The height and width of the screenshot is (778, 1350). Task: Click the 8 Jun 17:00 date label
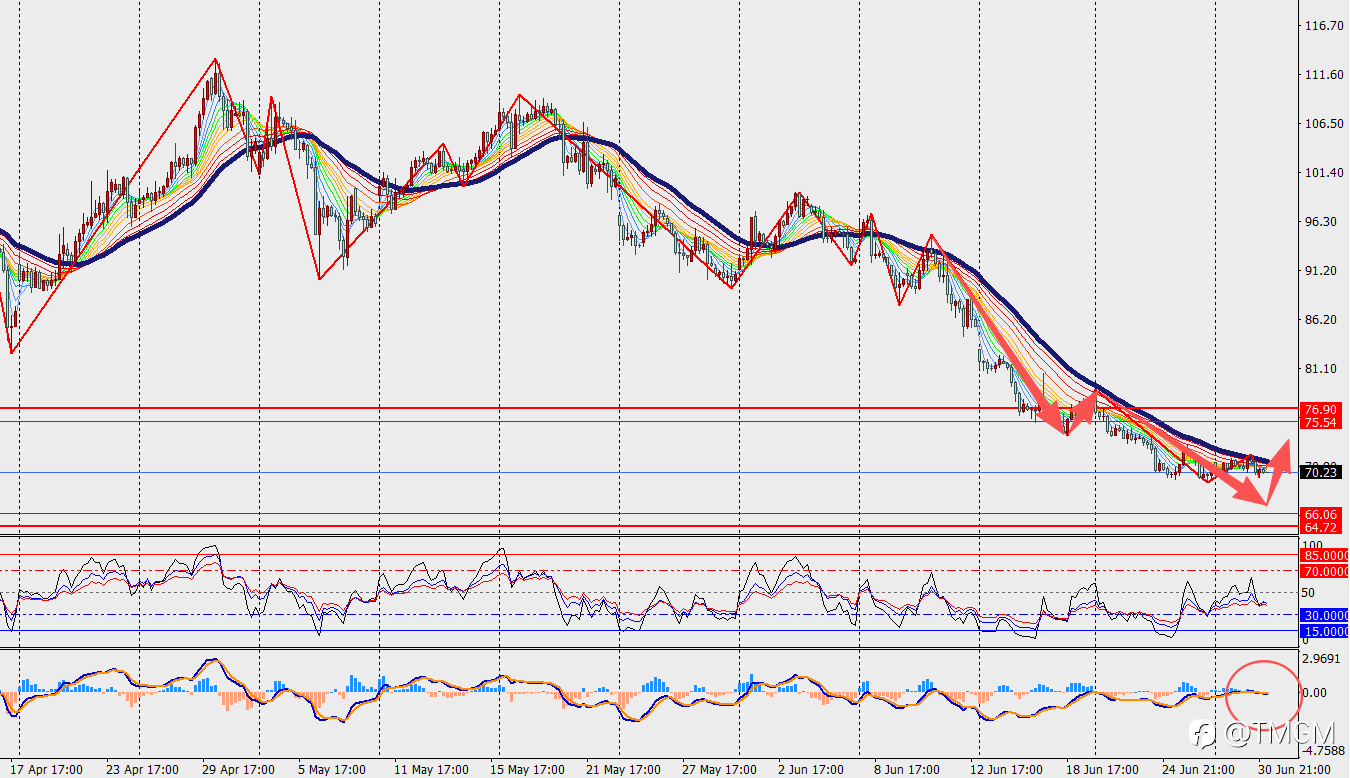point(907,769)
